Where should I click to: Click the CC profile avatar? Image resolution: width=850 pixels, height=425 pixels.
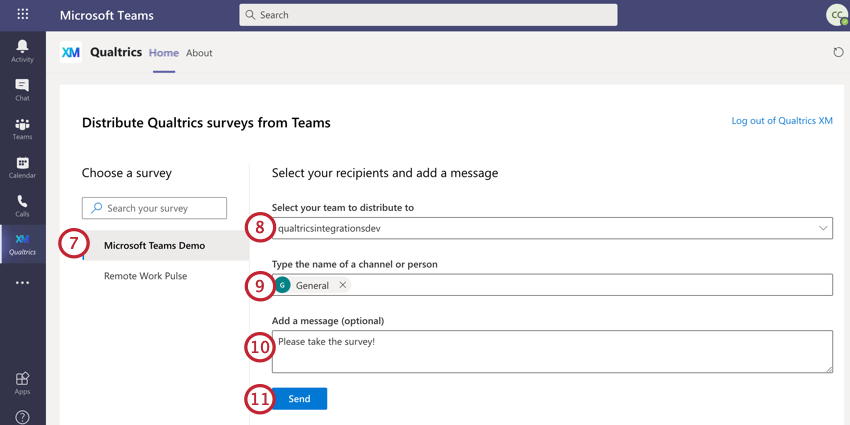tap(836, 15)
